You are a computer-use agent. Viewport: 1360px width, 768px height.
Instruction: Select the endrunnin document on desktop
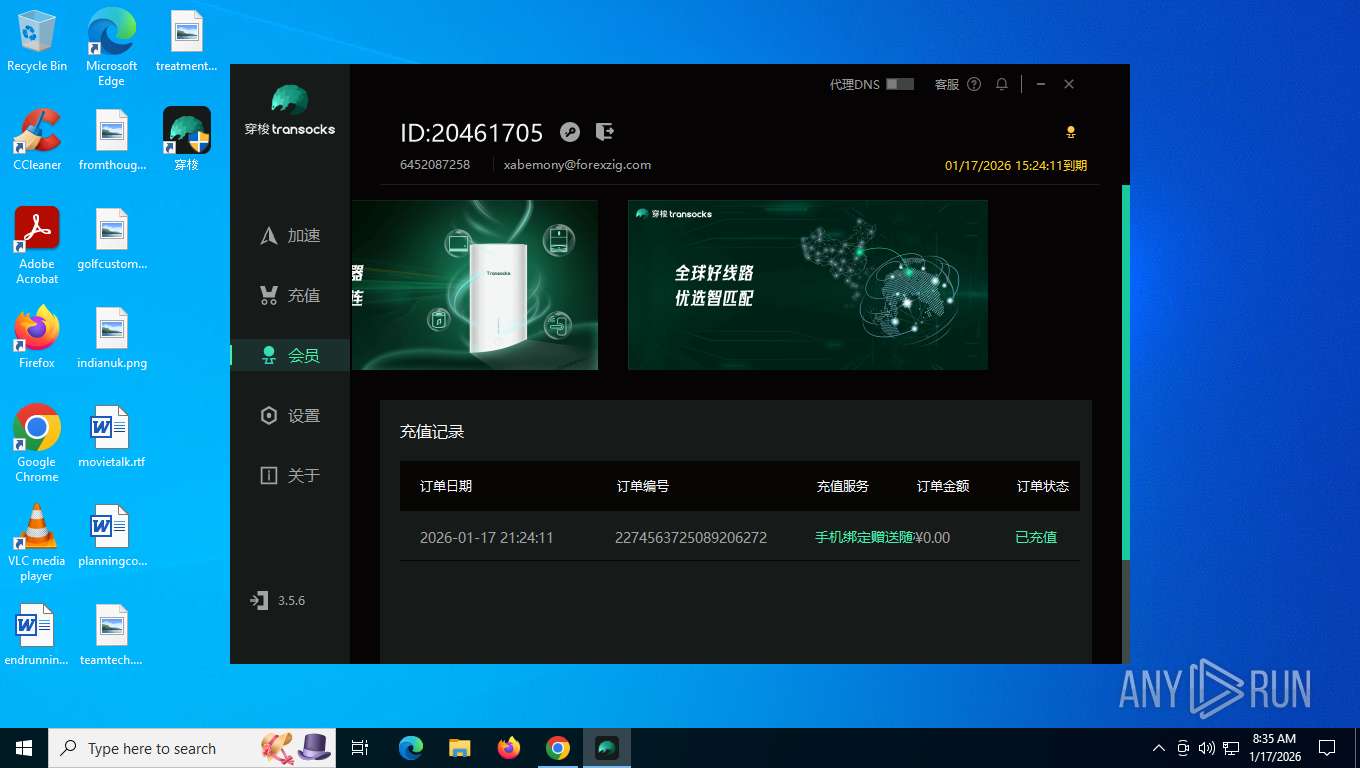(37, 635)
